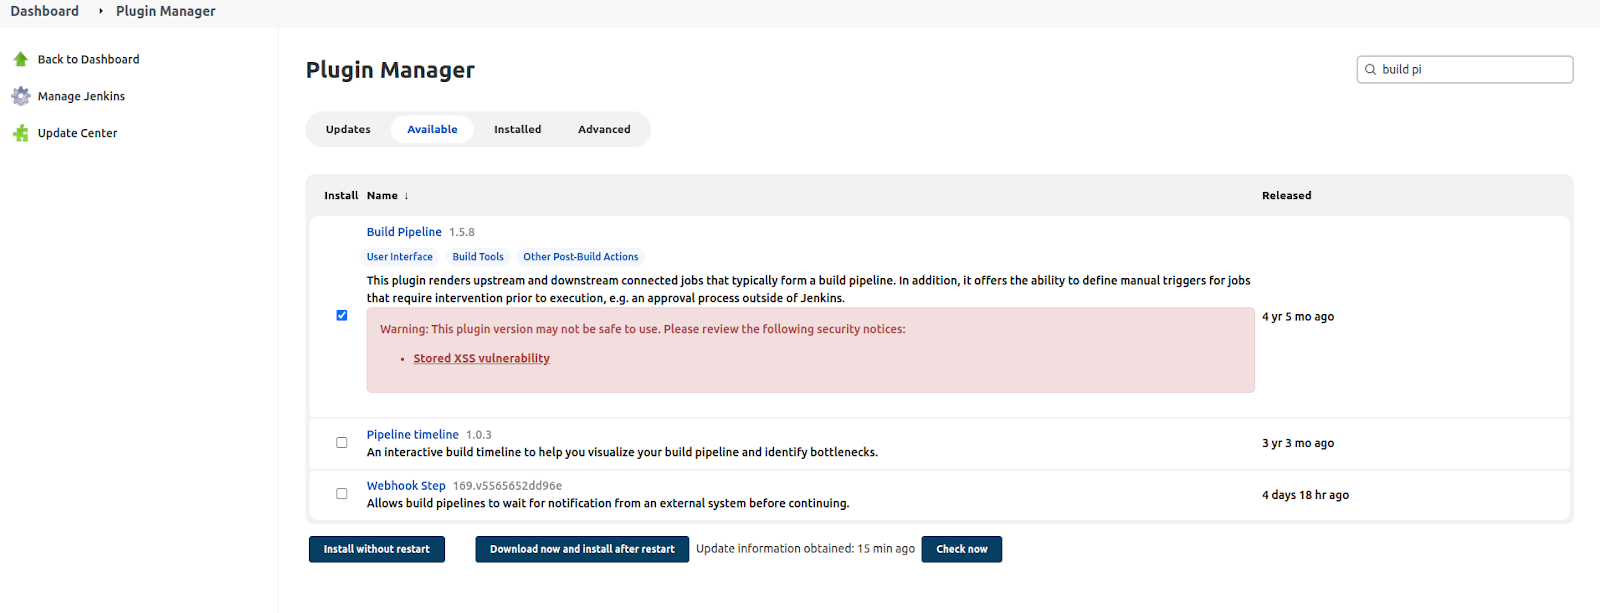Open the Build Pipeline plugin link
Image resolution: width=1600 pixels, height=613 pixels.
[x=404, y=232]
